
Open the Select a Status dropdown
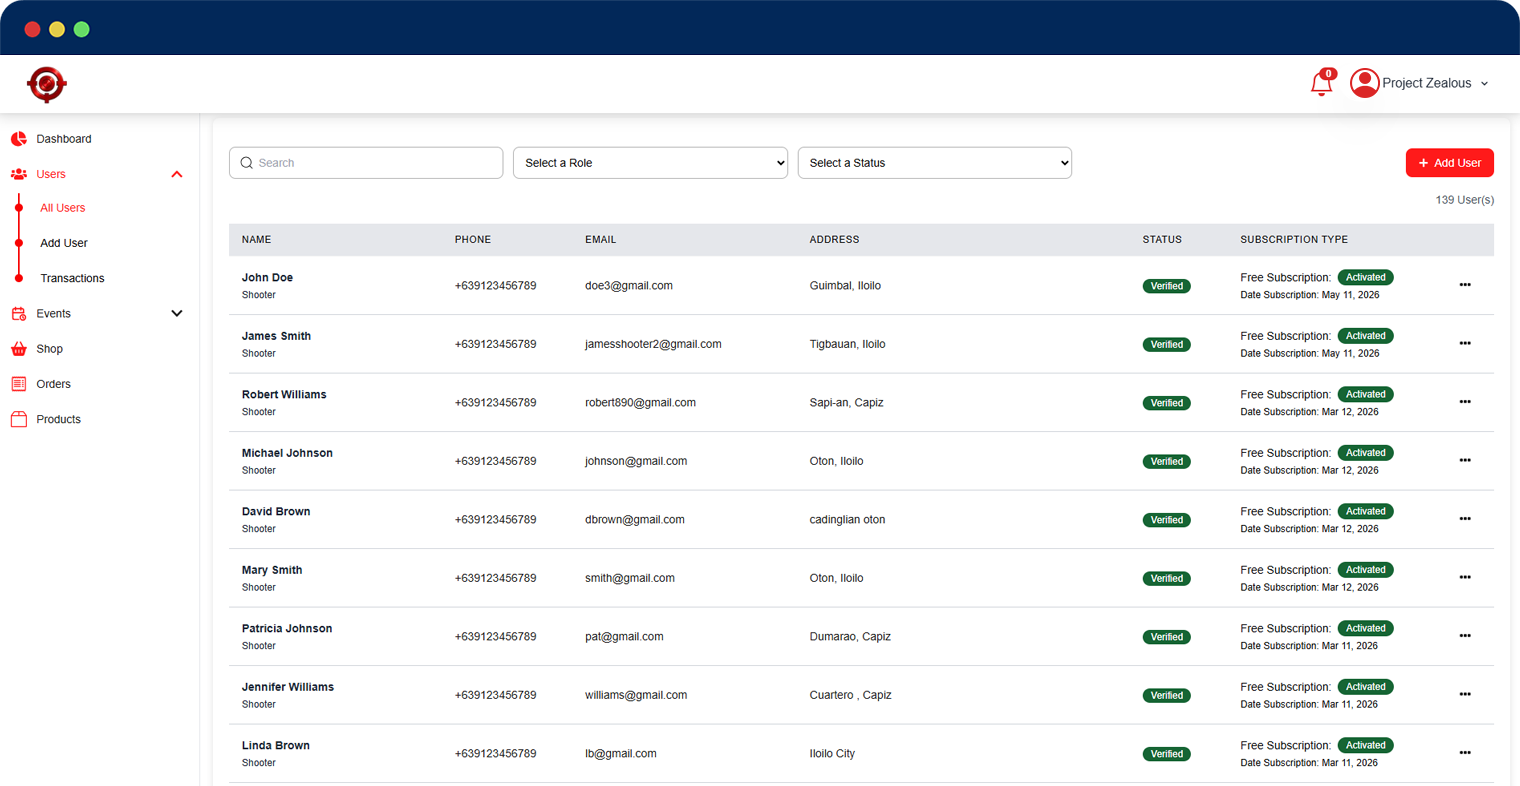pyautogui.click(x=935, y=163)
